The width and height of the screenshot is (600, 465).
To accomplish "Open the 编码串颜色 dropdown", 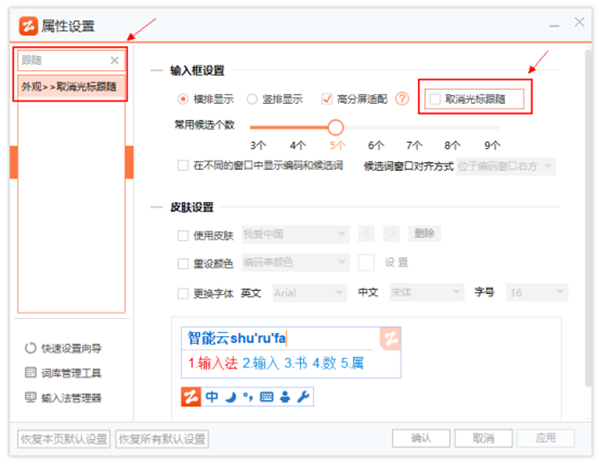I will pos(295,262).
